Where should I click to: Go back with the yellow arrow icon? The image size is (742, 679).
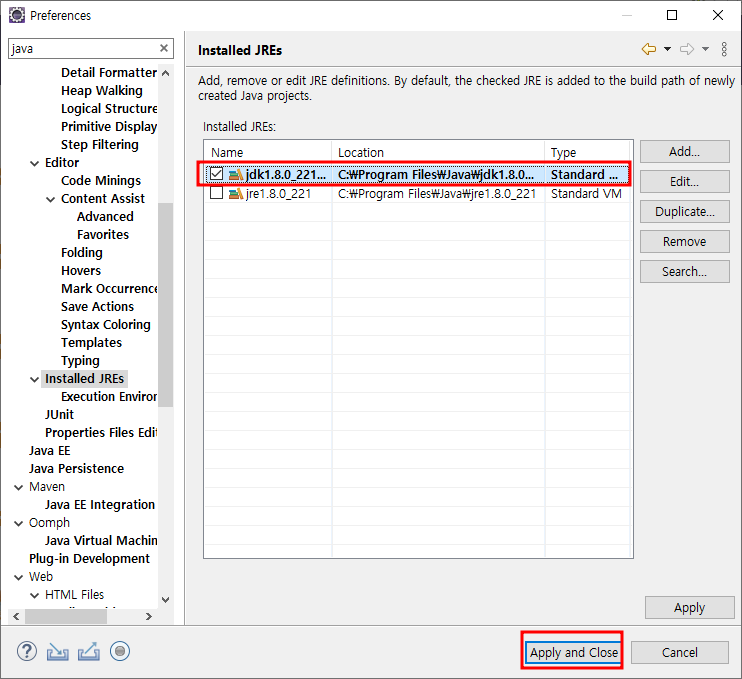[x=649, y=49]
